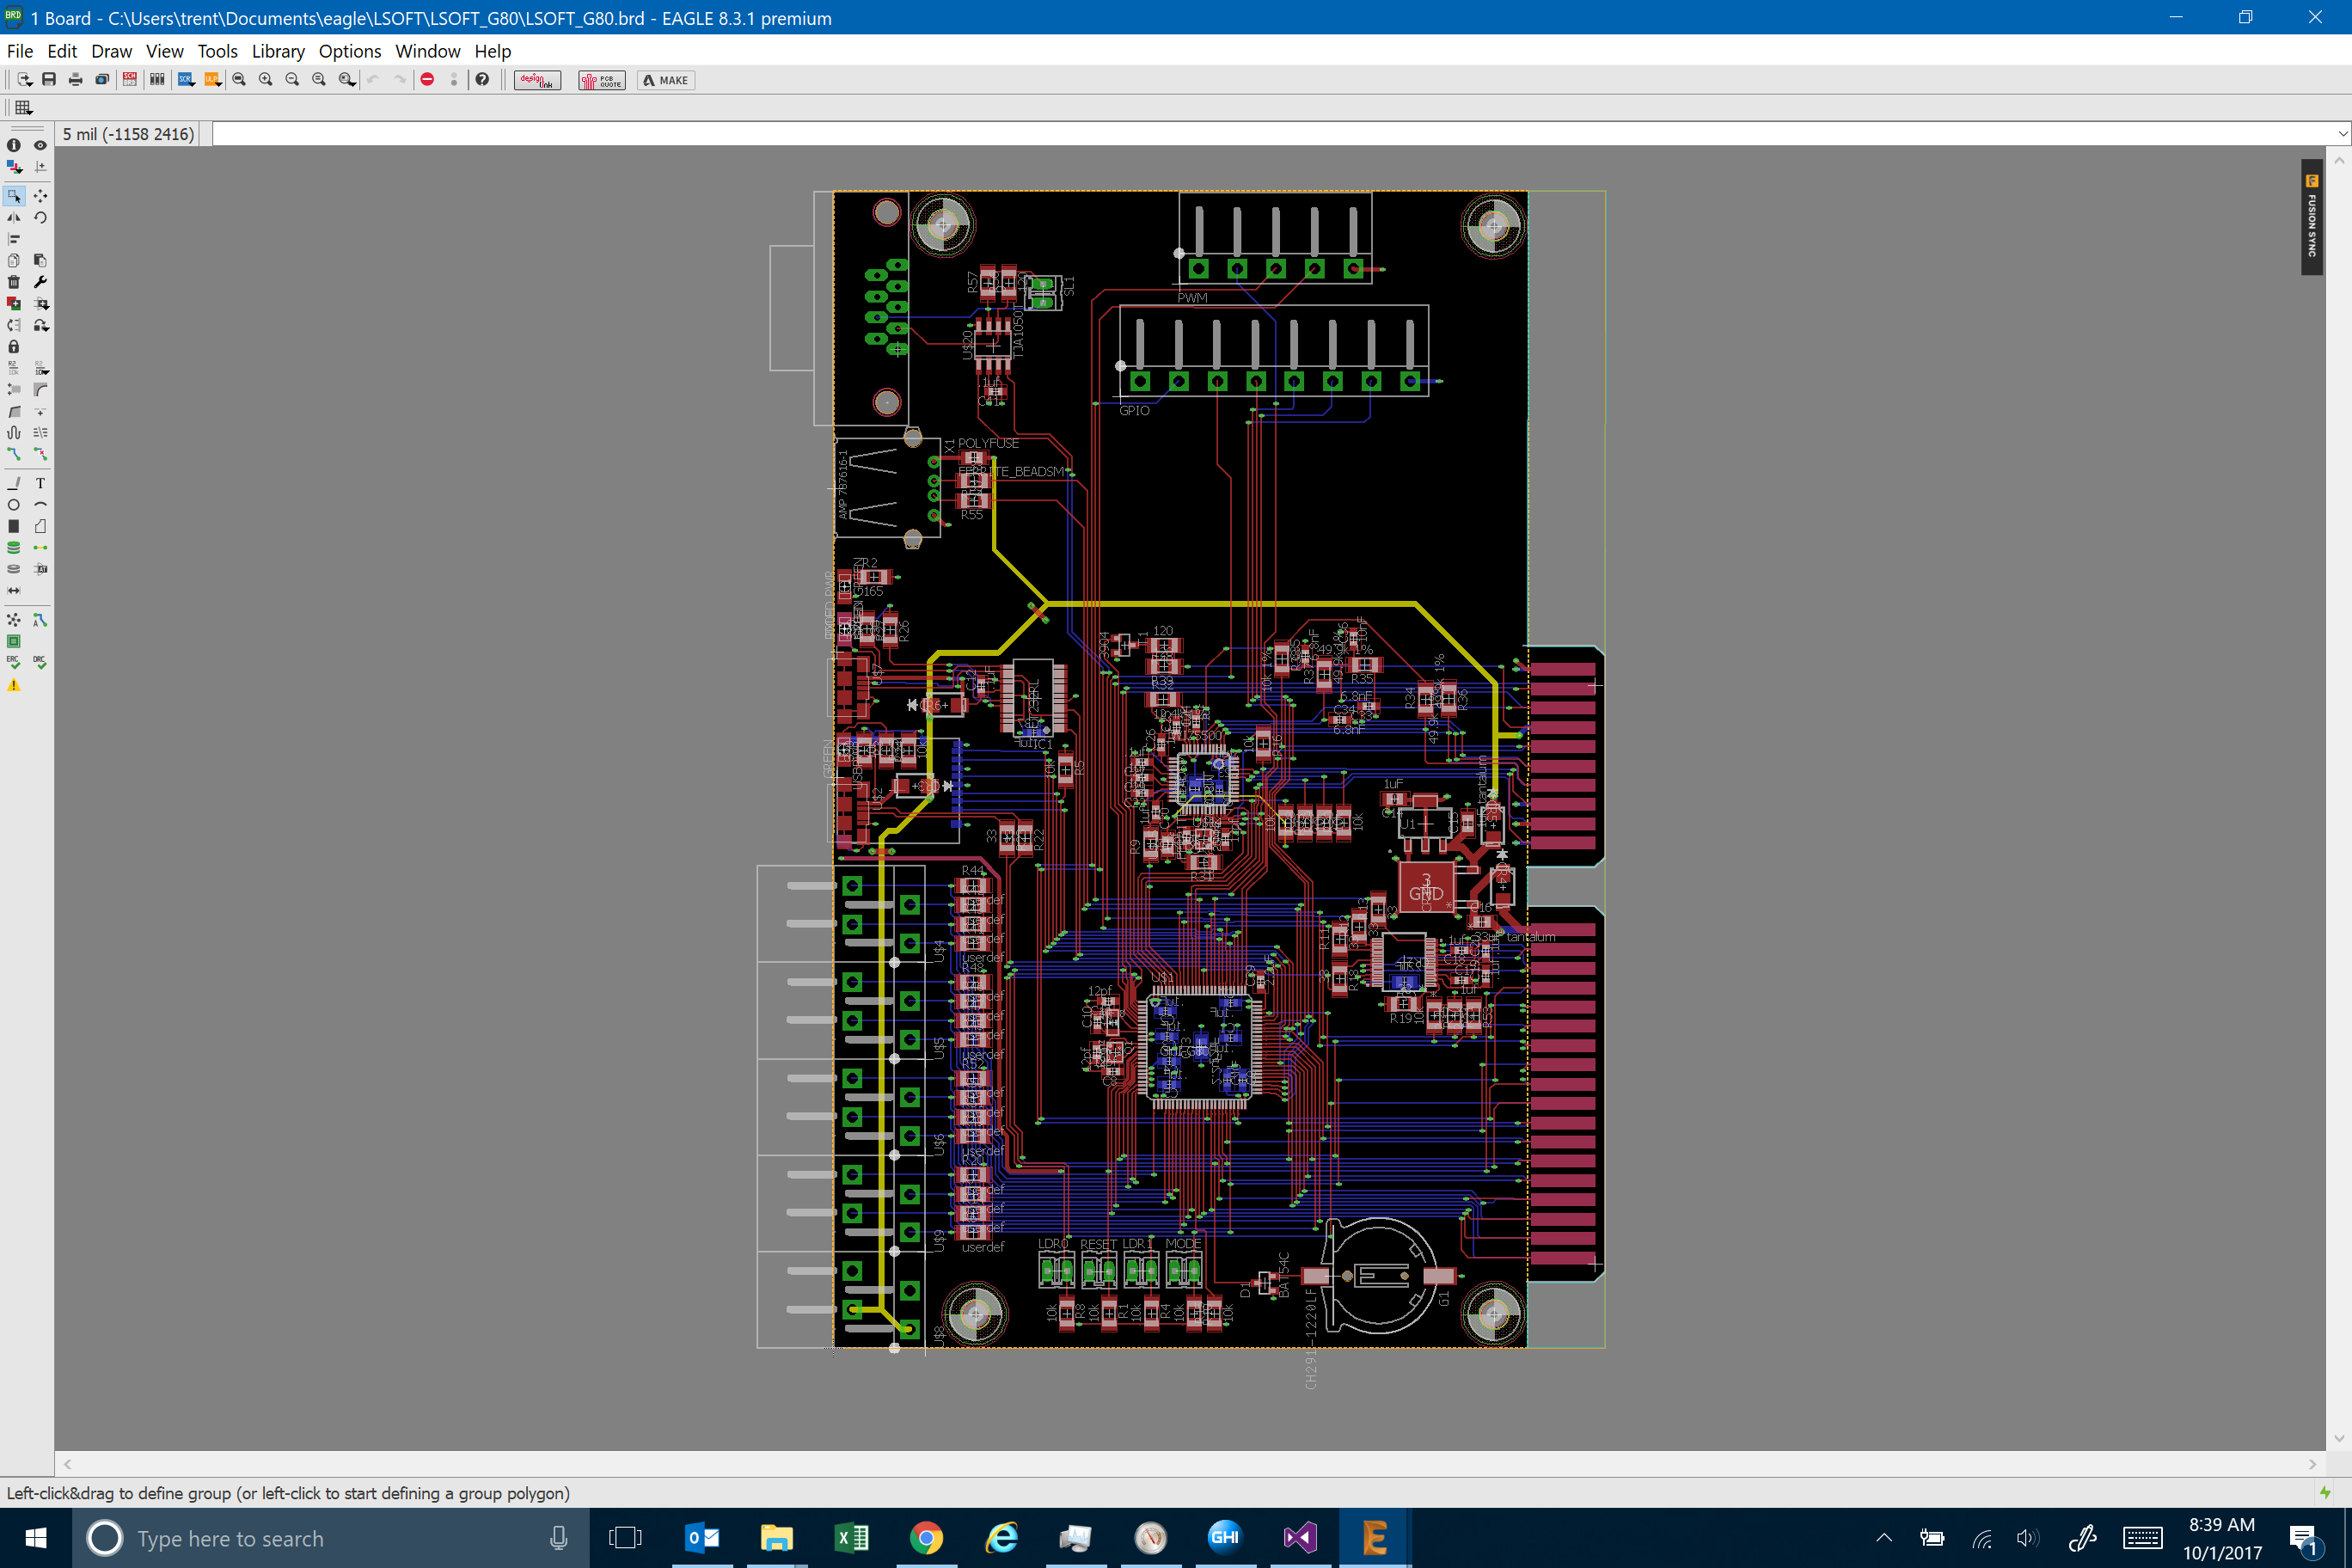
Task: Open the Tools menu
Action: [x=218, y=51]
